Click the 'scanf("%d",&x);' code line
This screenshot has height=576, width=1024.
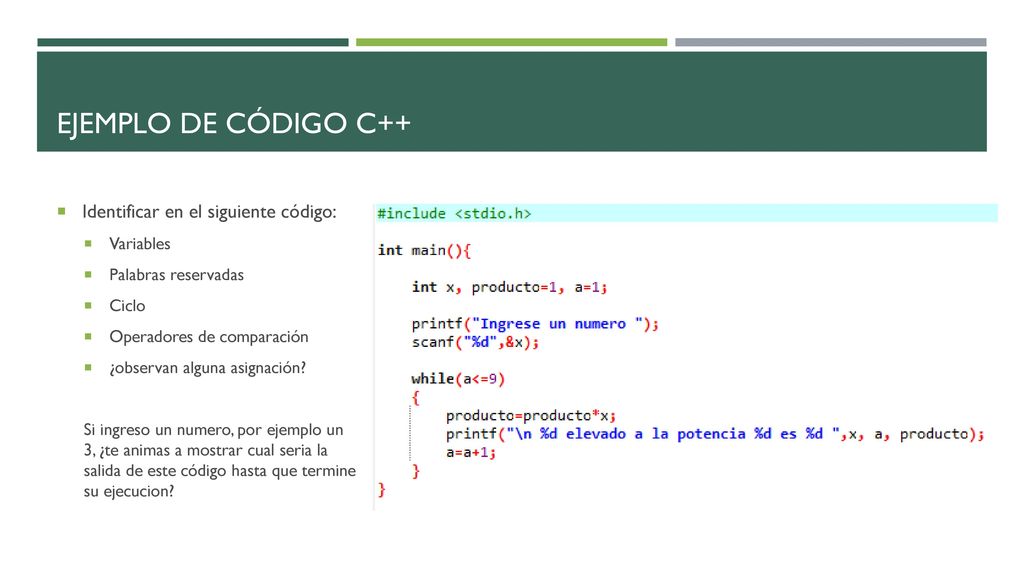[x=475, y=342]
